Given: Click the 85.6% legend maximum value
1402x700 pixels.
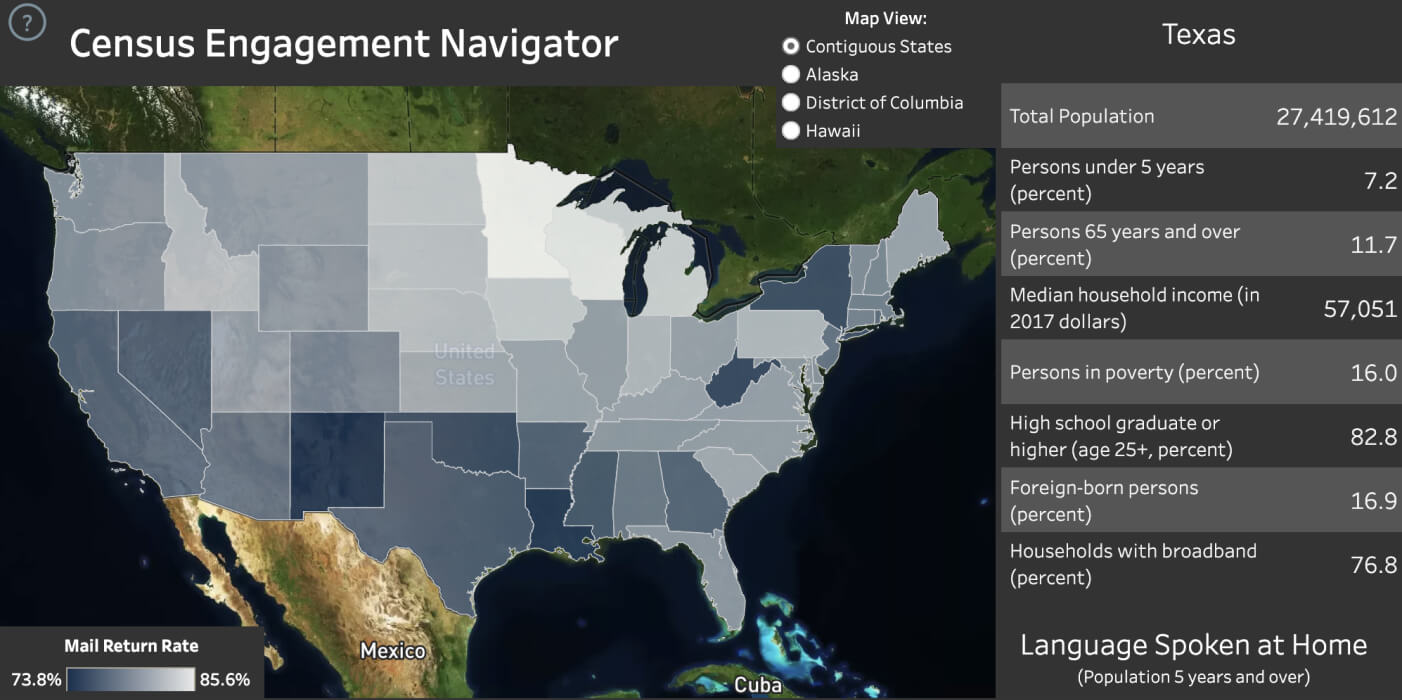Looking at the screenshot, I should tap(224, 680).
